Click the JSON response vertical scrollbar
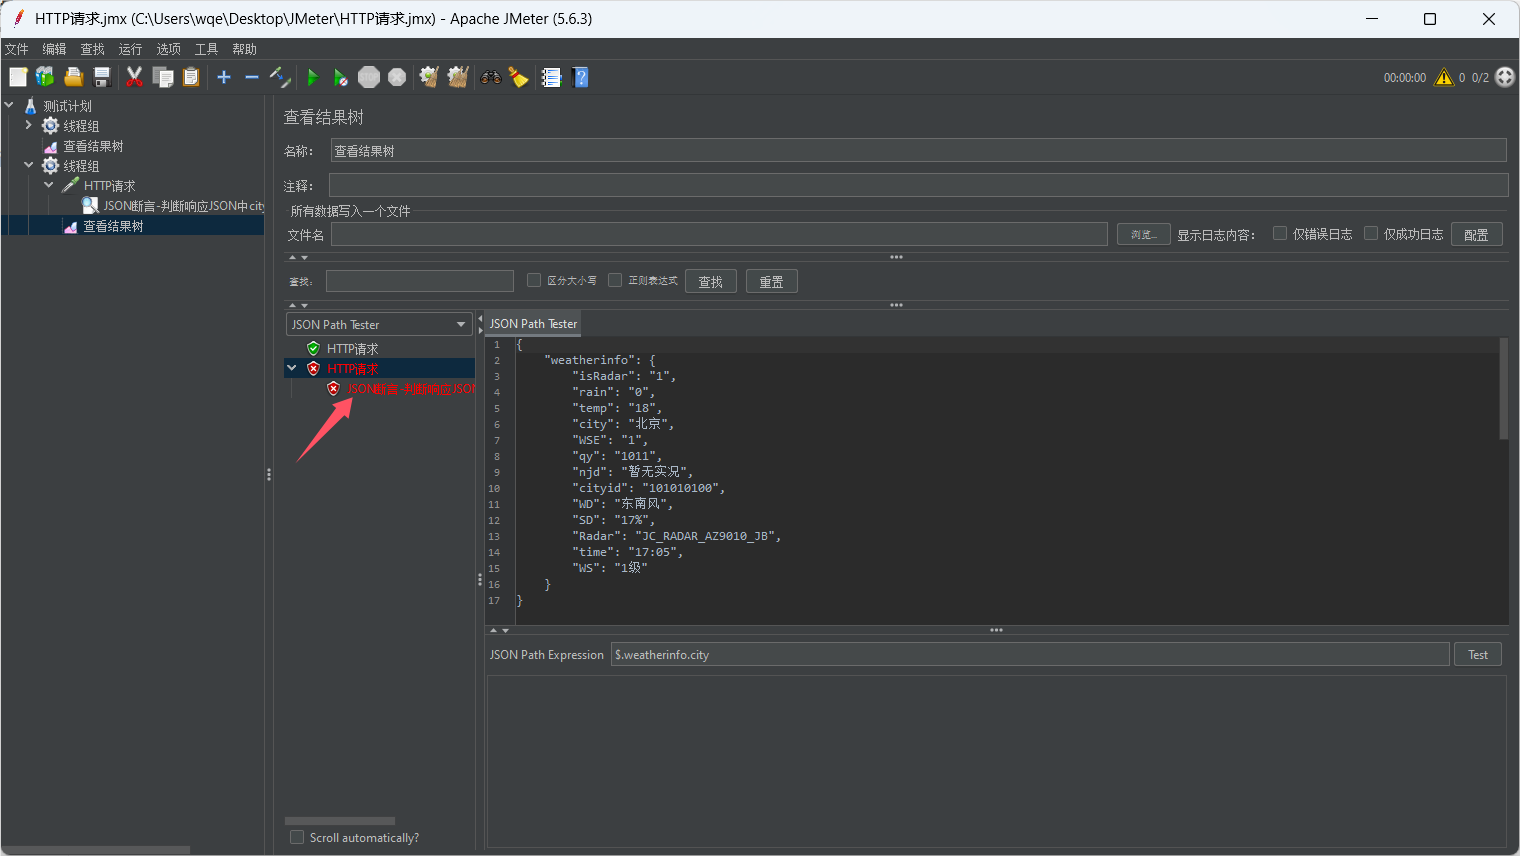The height and width of the screenshot is (856, 1520). pyautogui.click(x=1503, y=389)
